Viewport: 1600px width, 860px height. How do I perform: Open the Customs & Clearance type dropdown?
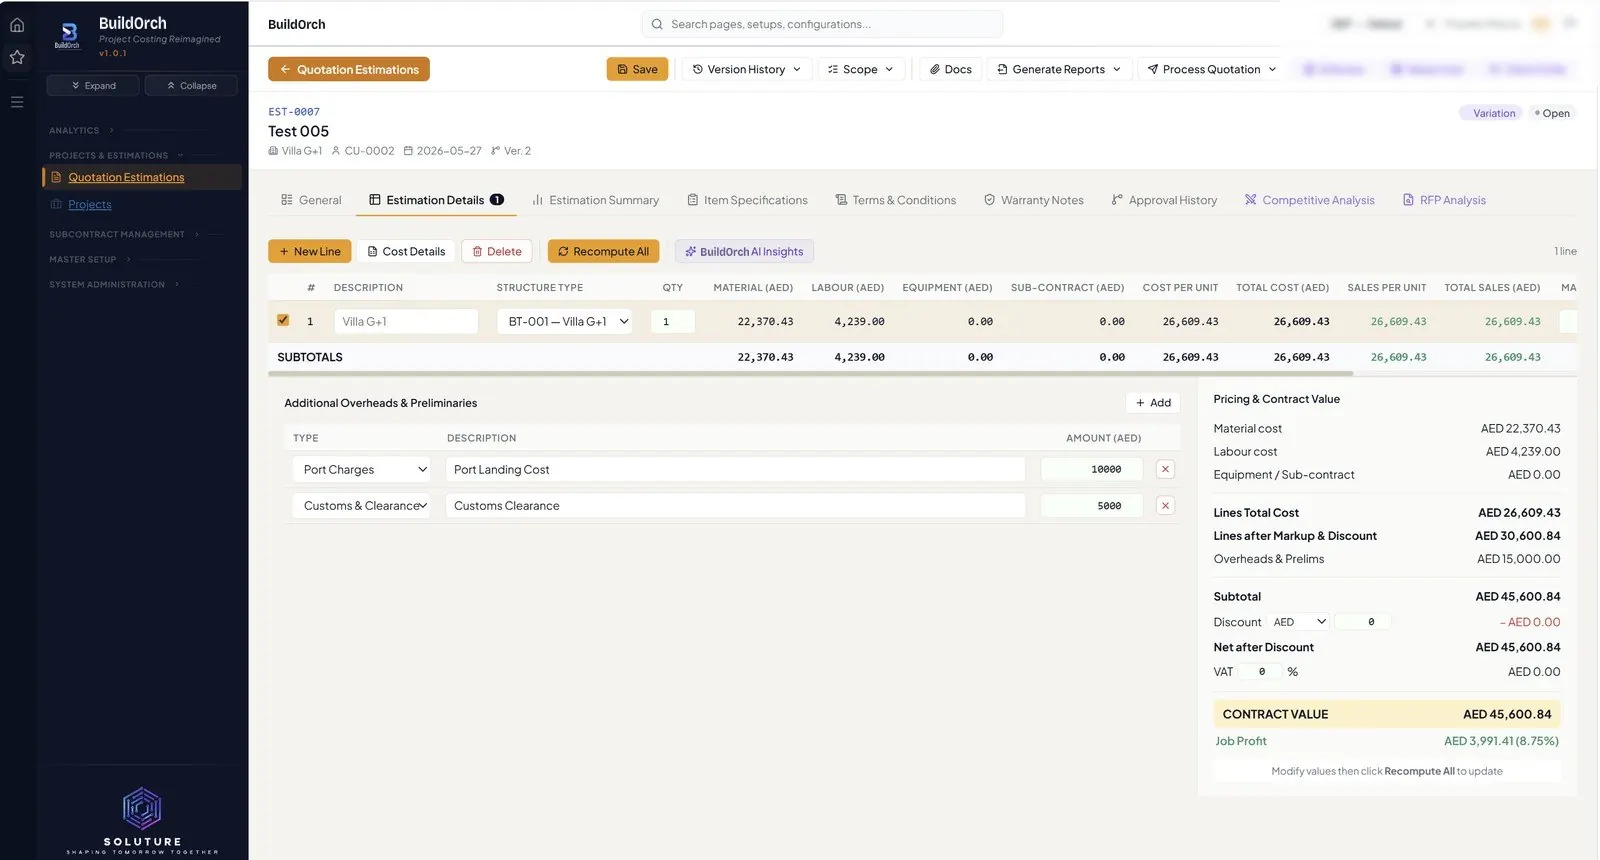(x=362, y=506)
